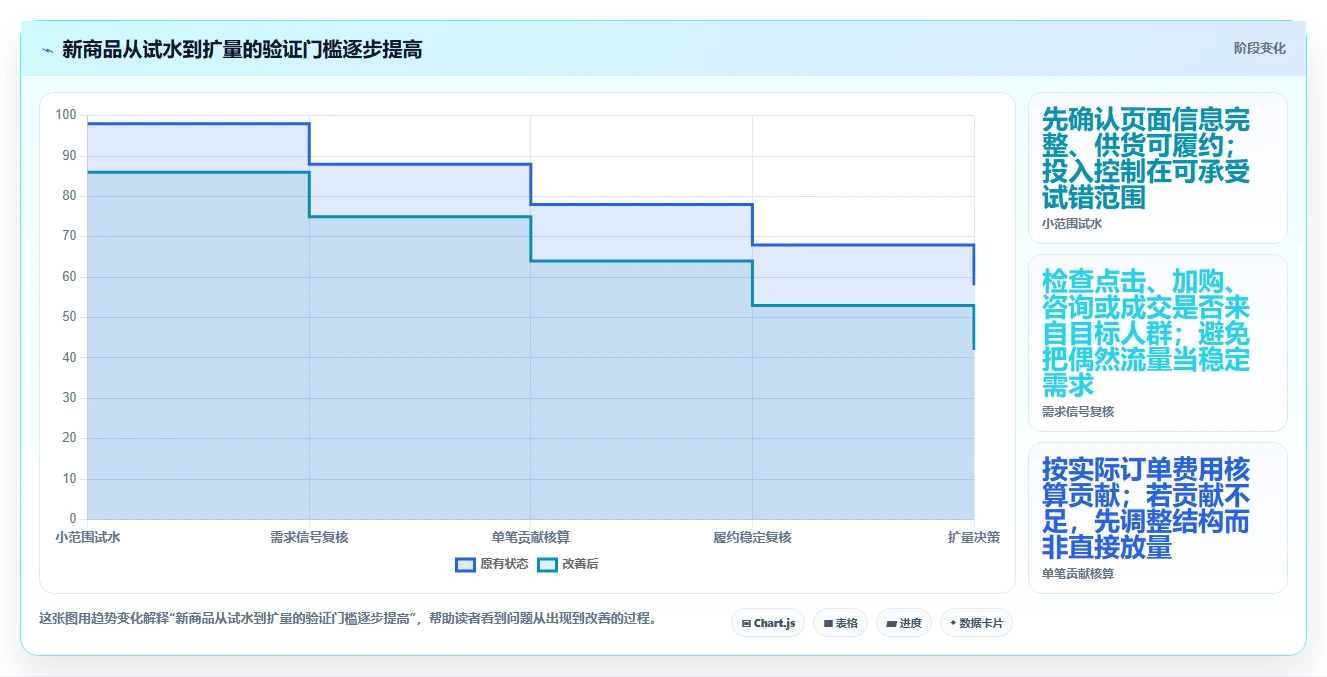This screenshot has width=1327, height=677.
Task: Click the x-axis label 需求信号复核
Action: point(309,537)
